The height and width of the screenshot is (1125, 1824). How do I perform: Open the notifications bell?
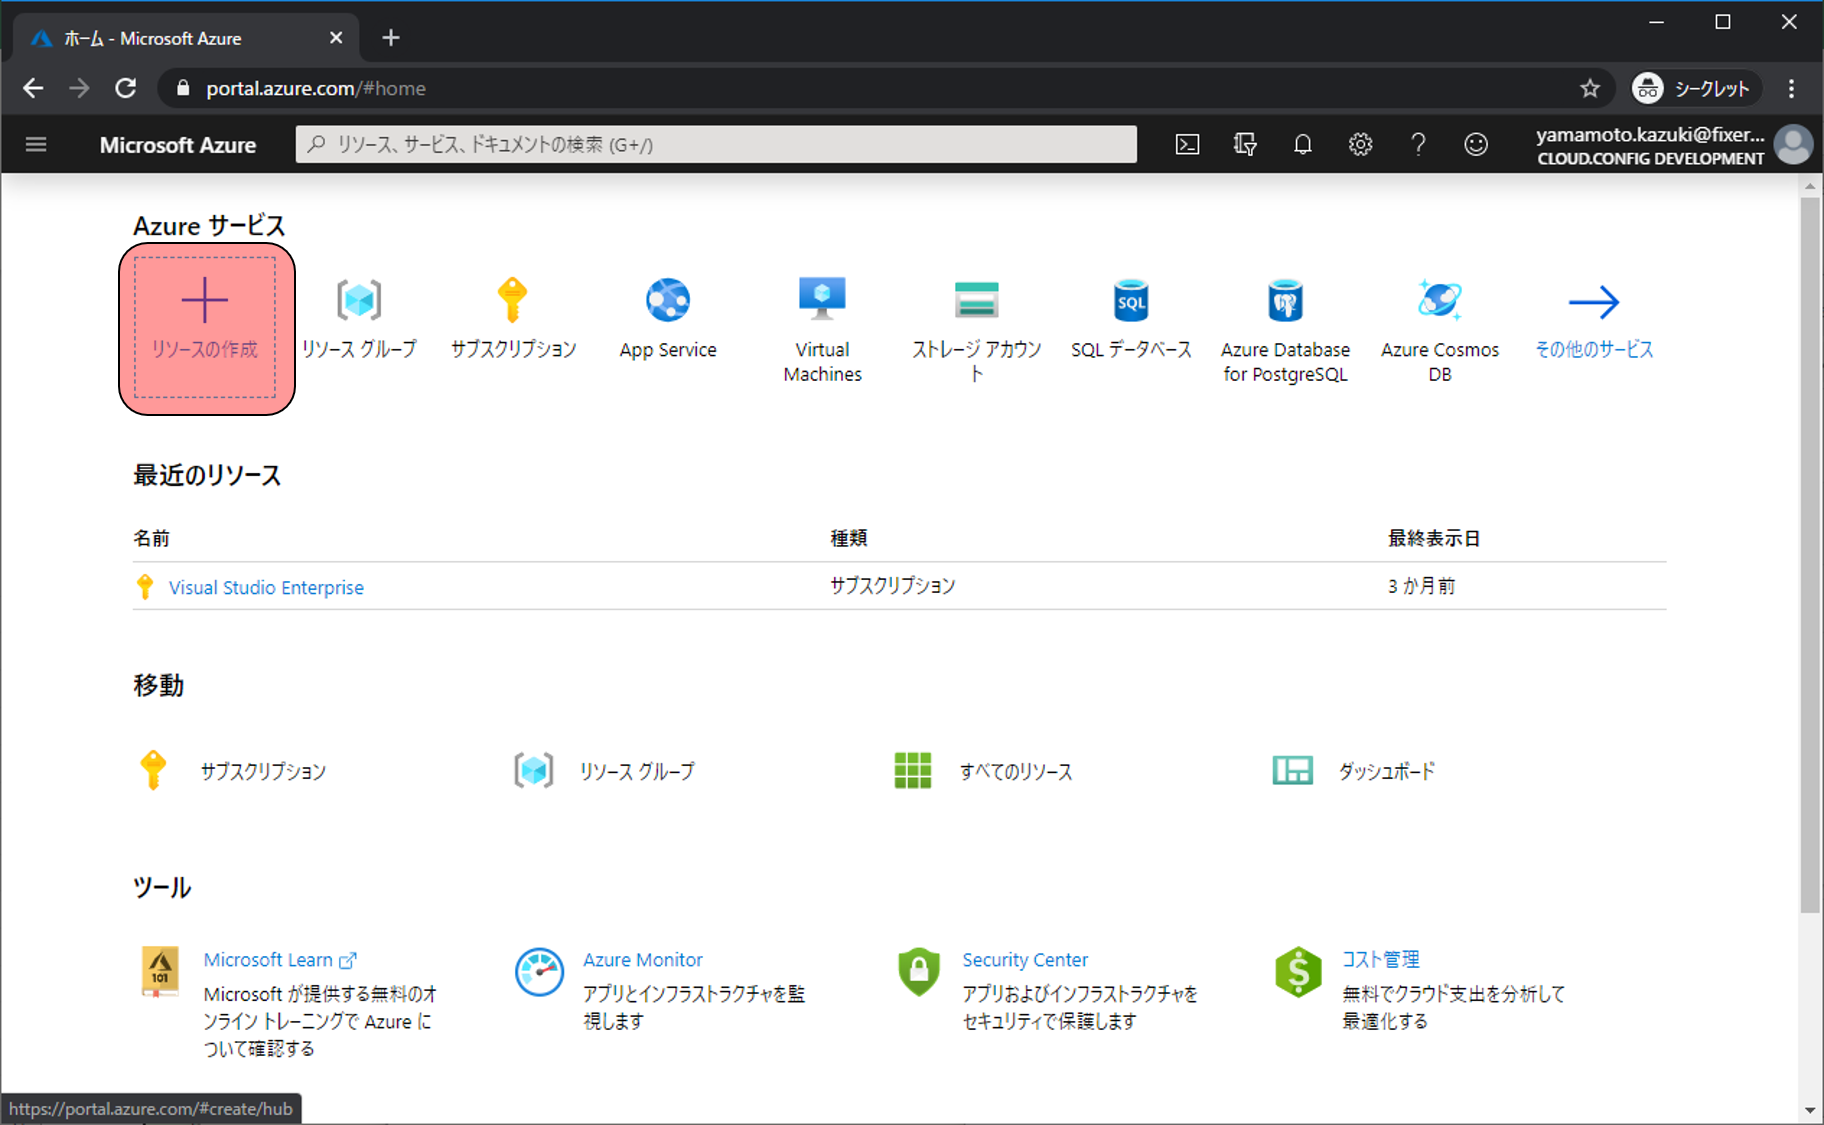(1302, 145)
